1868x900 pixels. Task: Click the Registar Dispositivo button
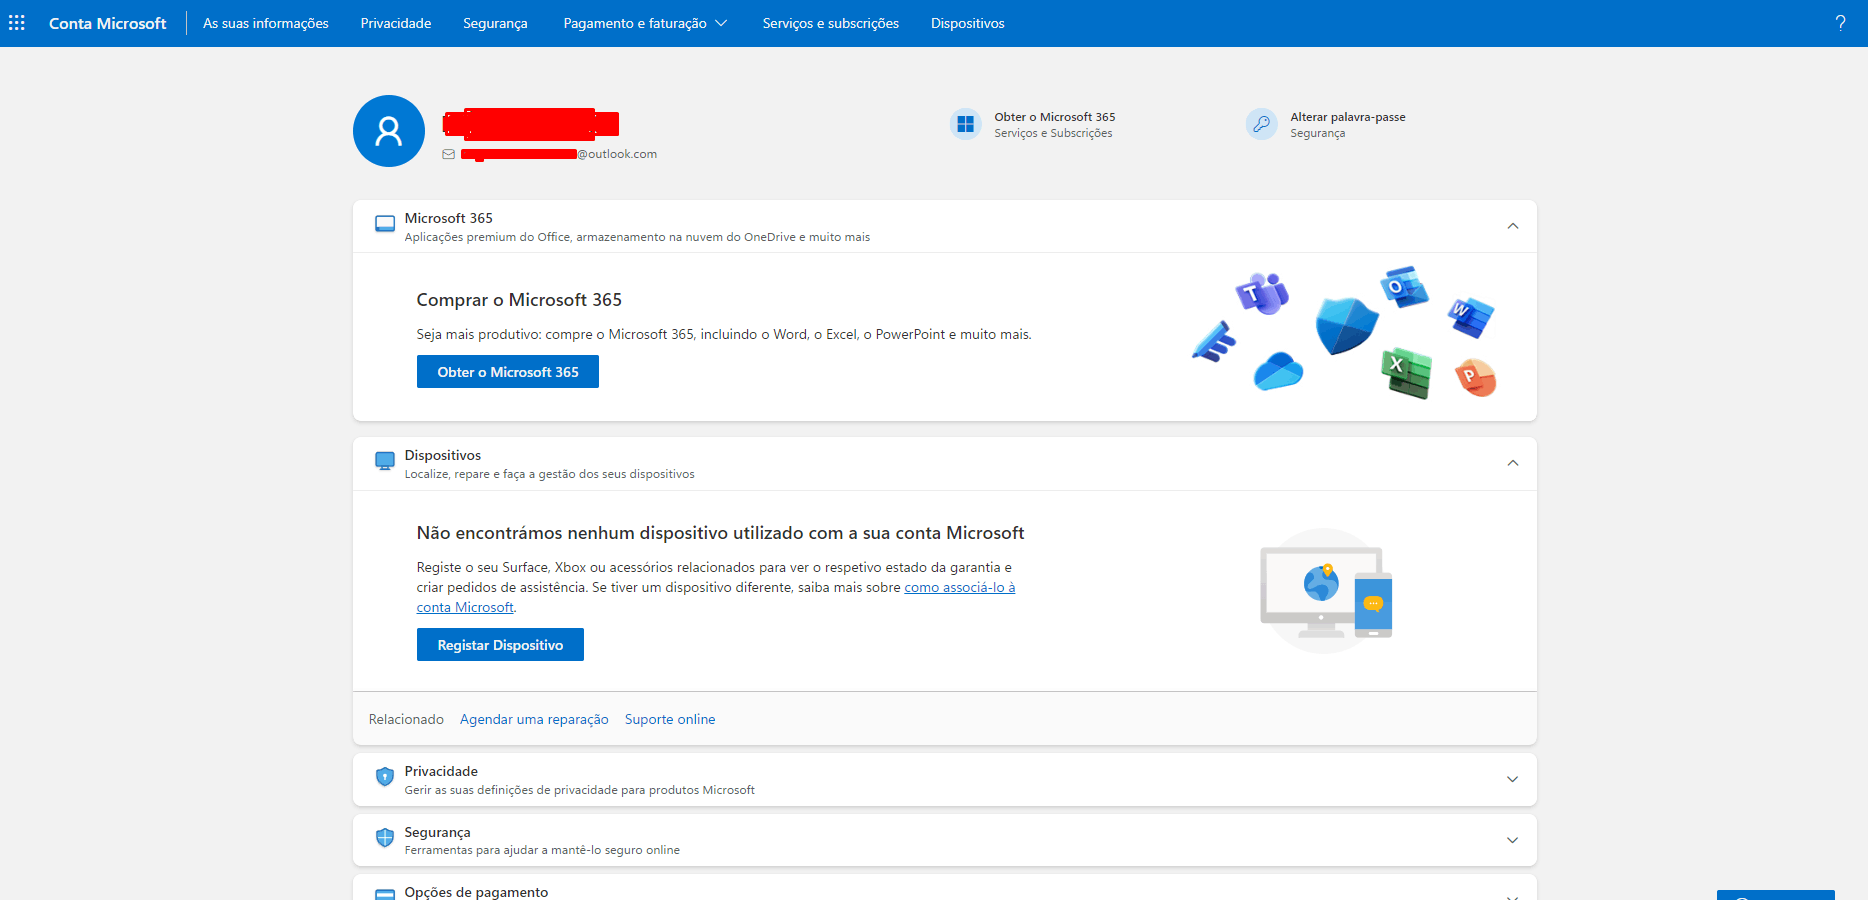tap(500, 644)
